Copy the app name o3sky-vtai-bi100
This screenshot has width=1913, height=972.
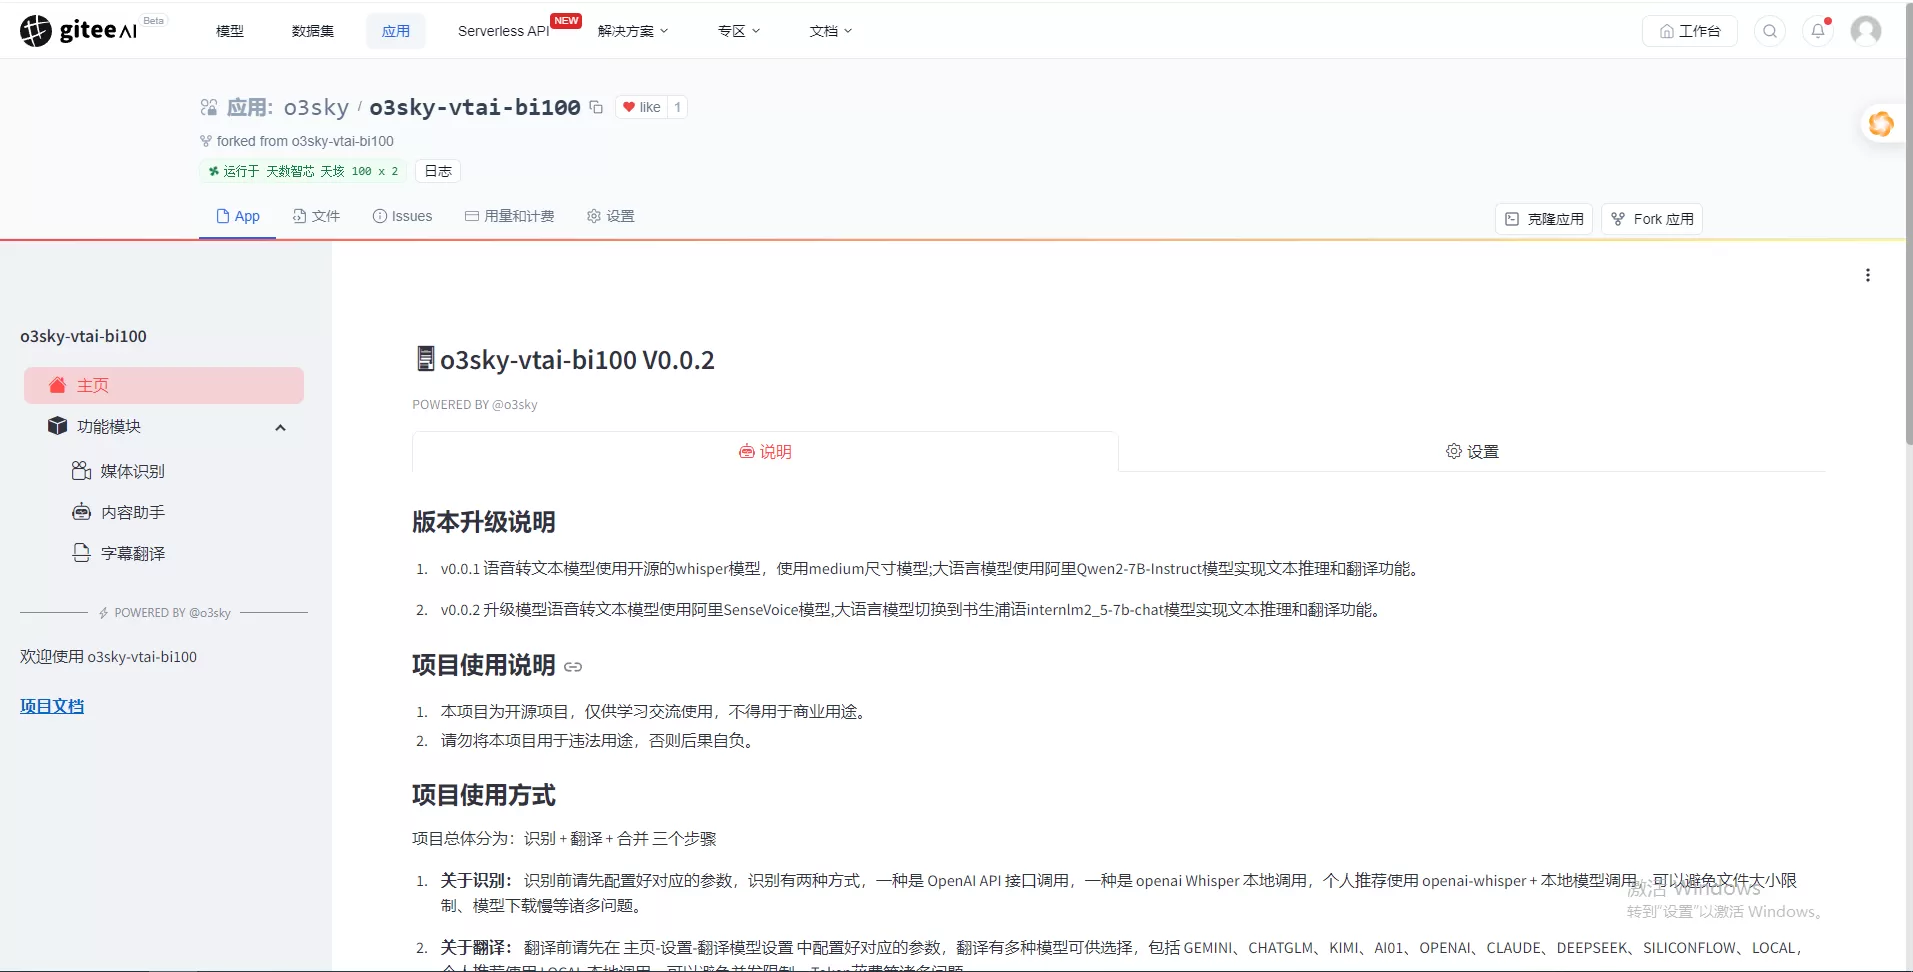tap(596, 107)
